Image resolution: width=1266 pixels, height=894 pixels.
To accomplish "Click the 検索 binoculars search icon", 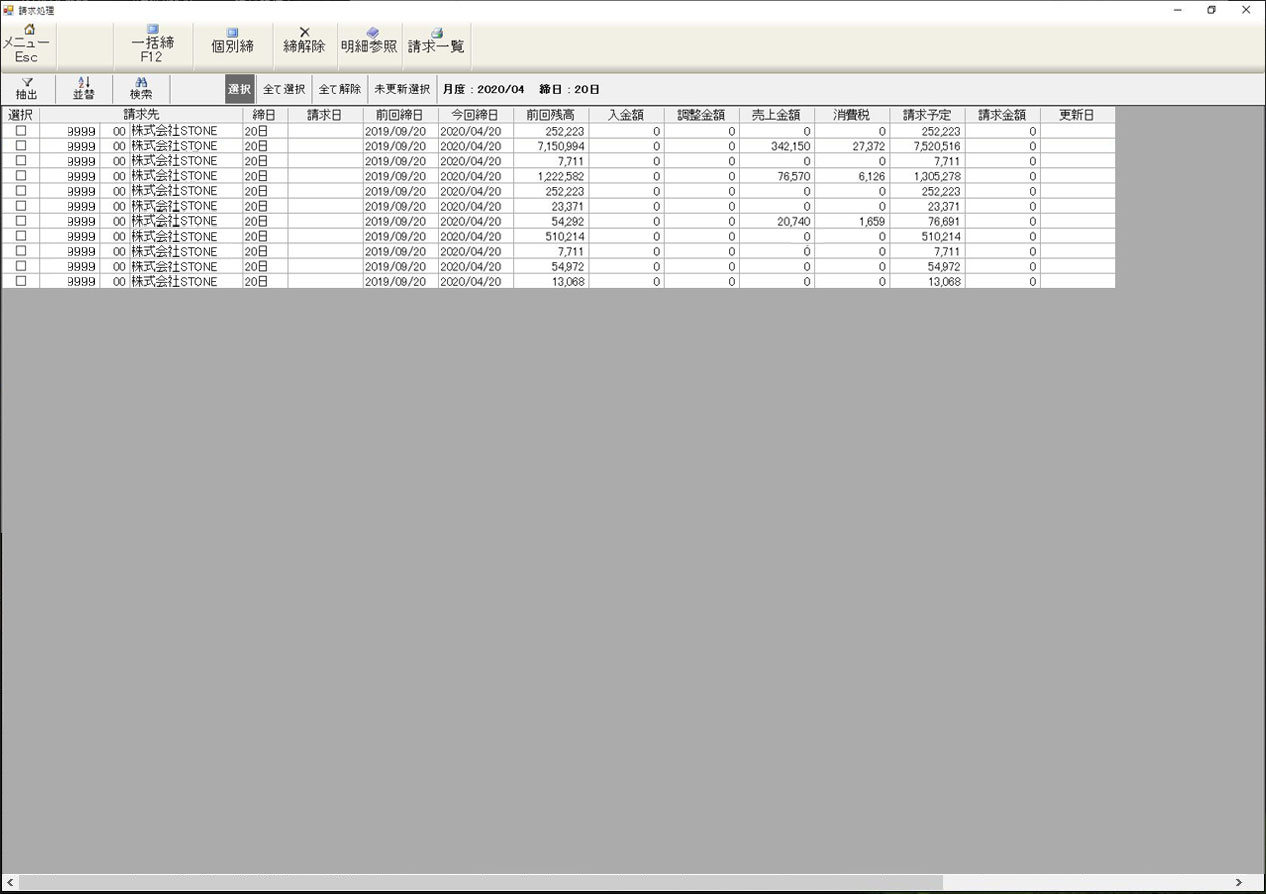I will (141, 82).
